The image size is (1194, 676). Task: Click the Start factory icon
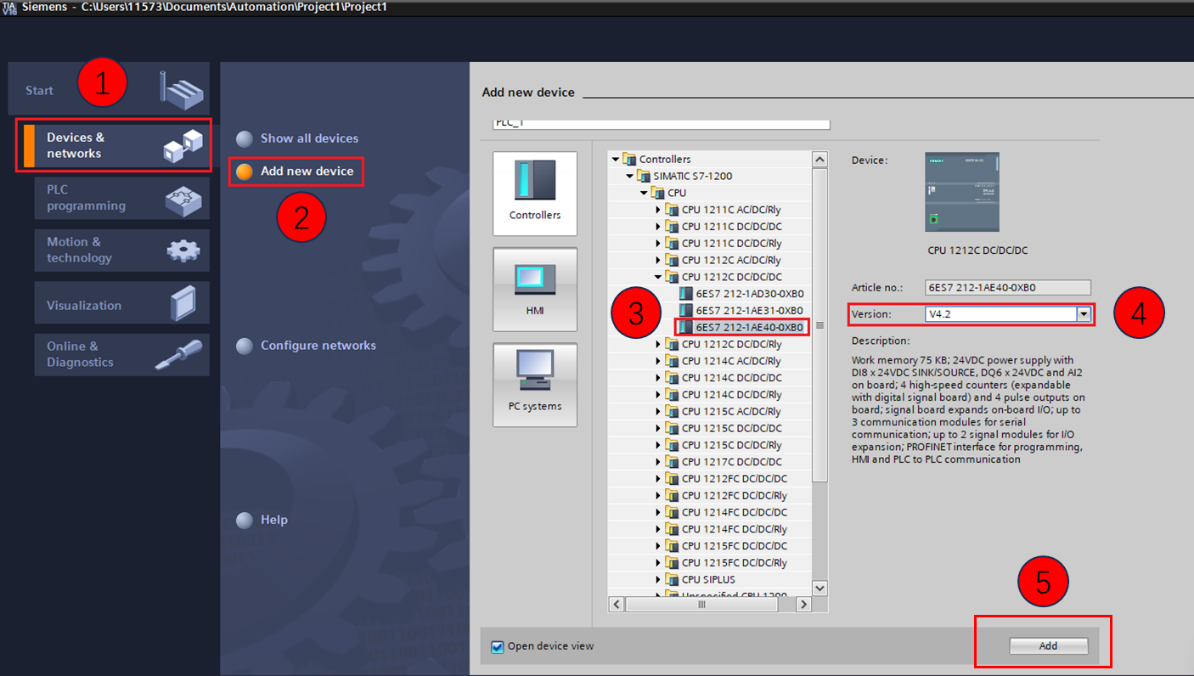pyautogui.click(x=181, y=90)
